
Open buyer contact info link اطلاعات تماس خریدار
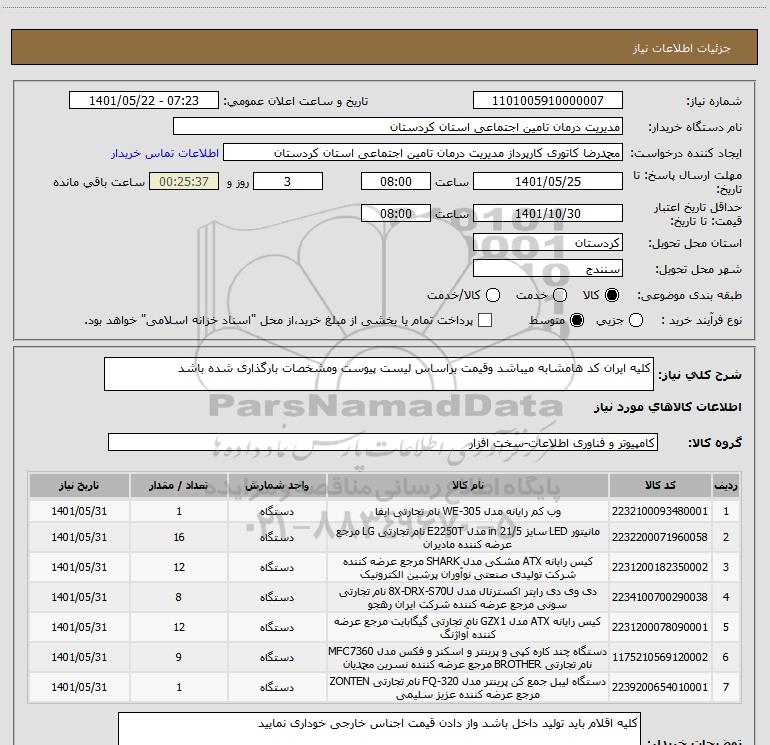tap(165, 153)
